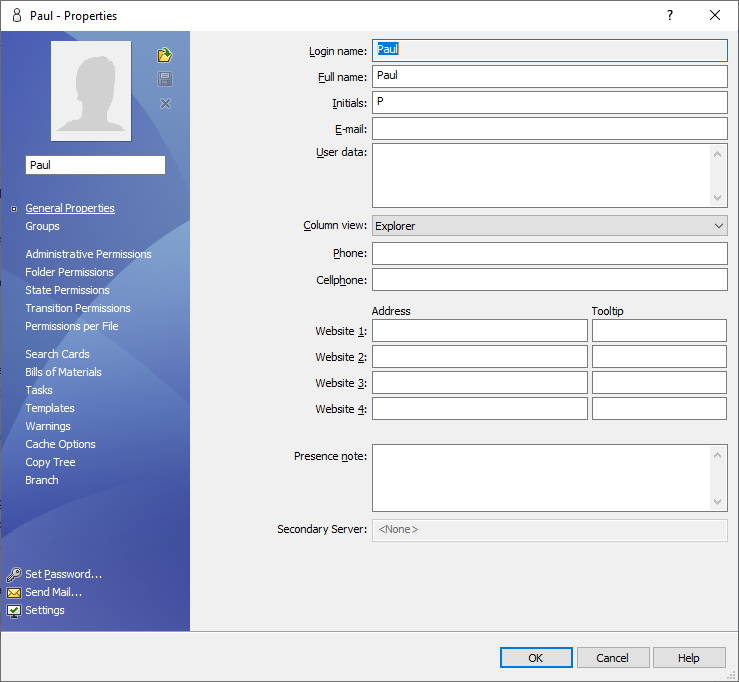The image size is (739, 682).
Task: Click Set Password... link
Action: (64, 575)
